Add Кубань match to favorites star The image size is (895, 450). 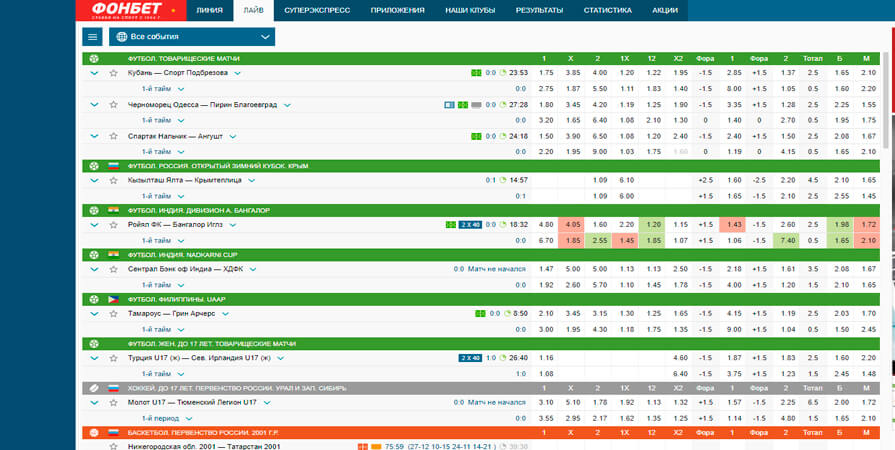coord(114,73)
